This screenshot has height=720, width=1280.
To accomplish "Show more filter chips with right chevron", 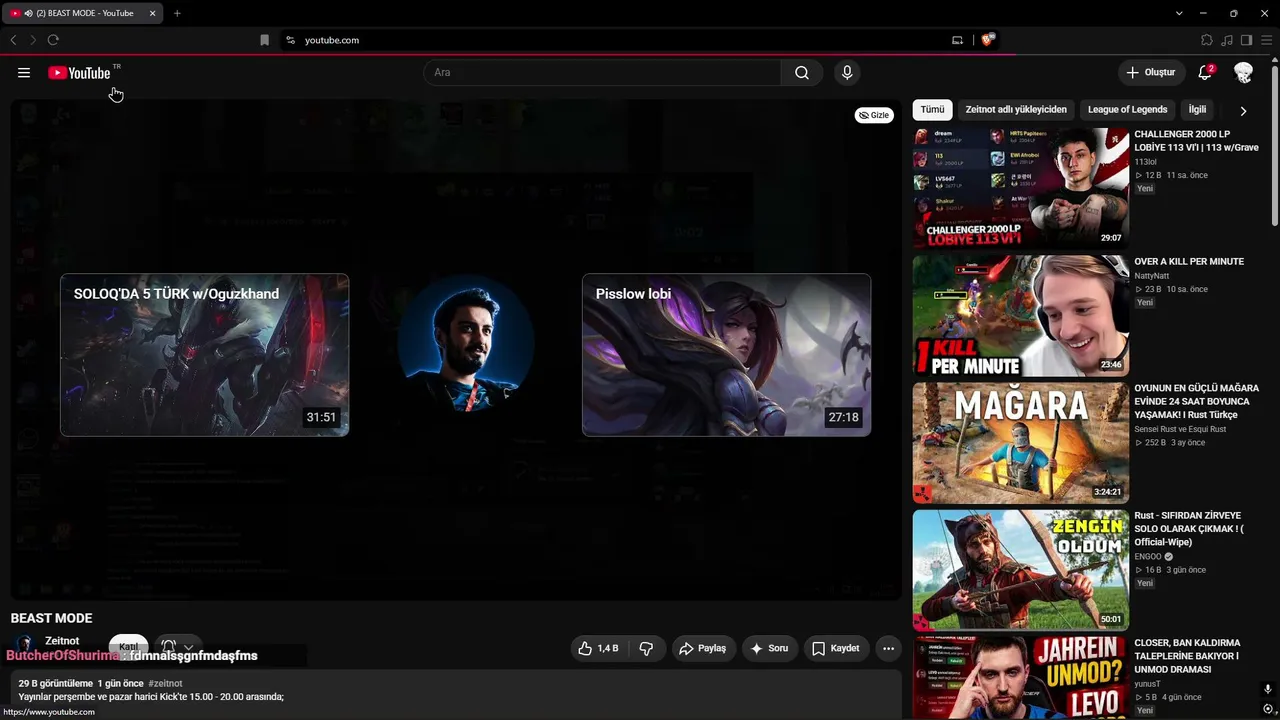I will click(x=1243, y=111).
